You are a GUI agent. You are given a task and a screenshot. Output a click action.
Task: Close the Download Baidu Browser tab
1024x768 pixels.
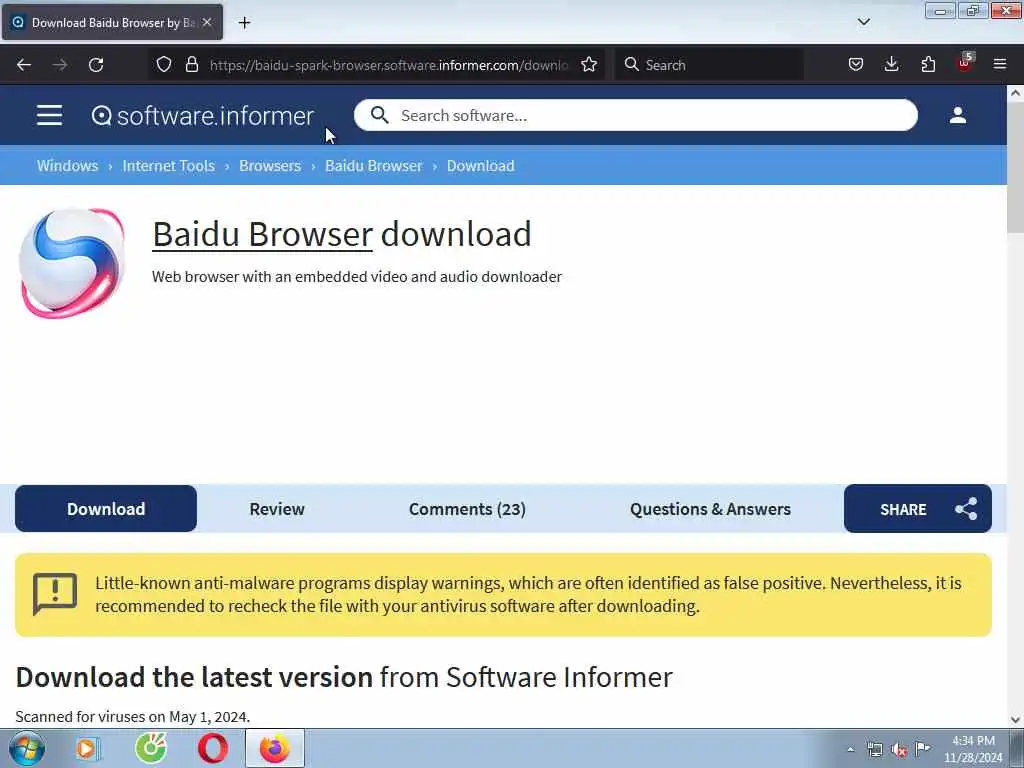pyautogui.click(x=207, y=22)
